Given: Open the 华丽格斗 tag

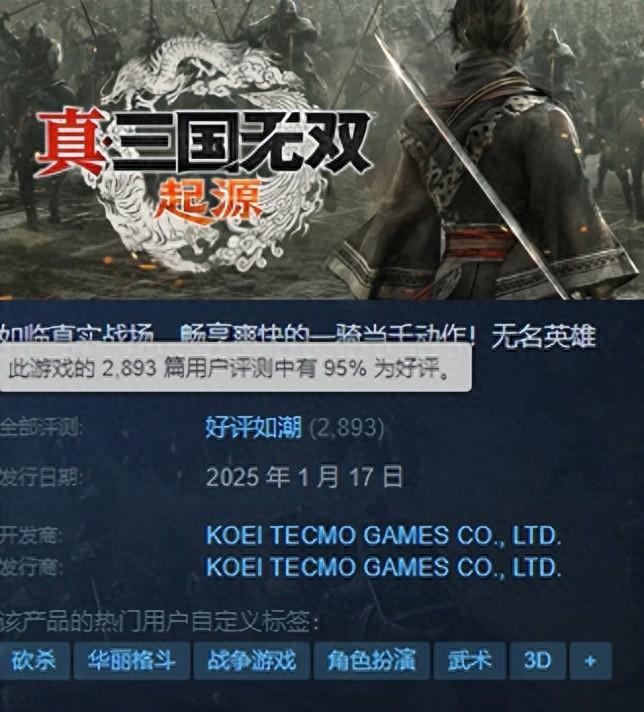Looking at the screenshot, I should [132, 661].
